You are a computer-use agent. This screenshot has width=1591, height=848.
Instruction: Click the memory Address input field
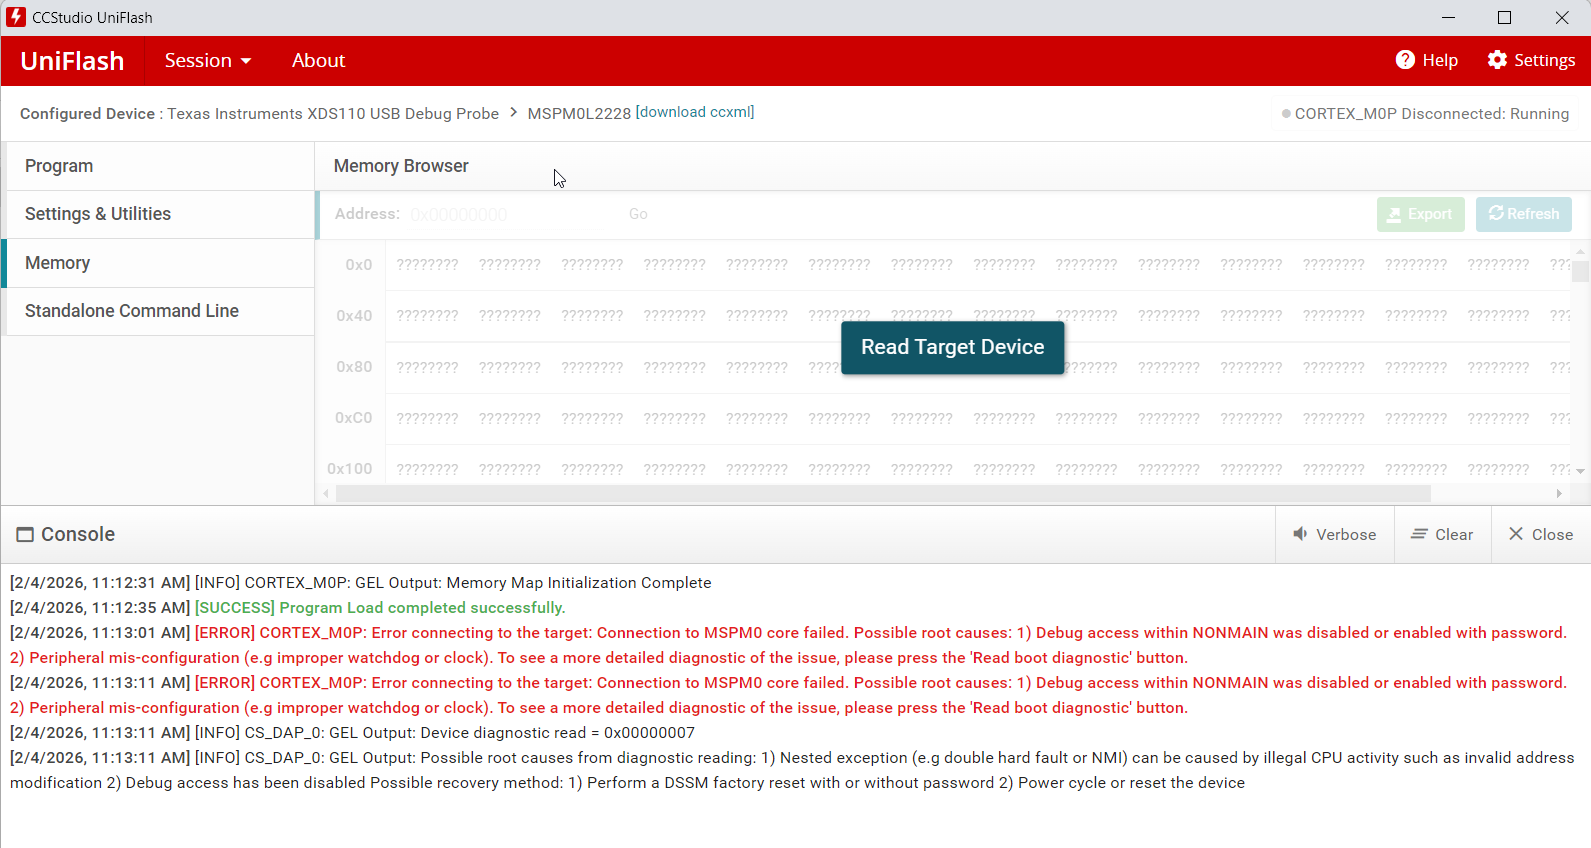(510, 214)
